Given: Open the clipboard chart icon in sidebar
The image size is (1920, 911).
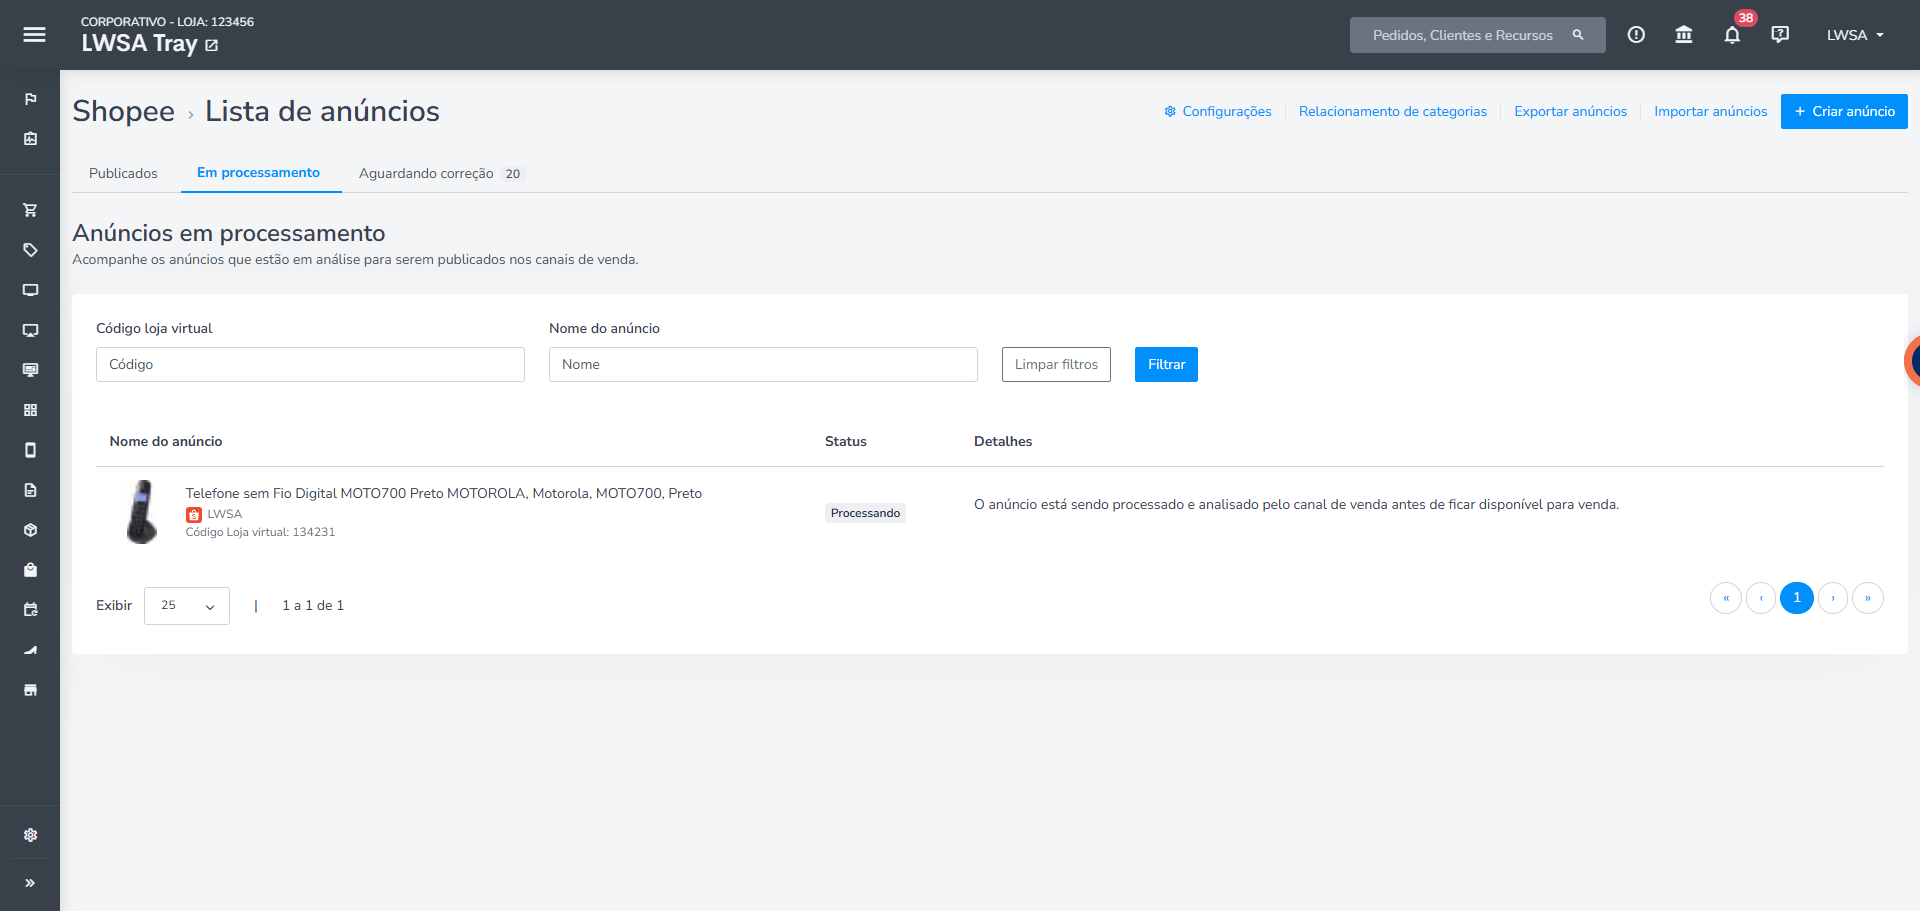Looking at the screenshot, I should coord(30,139).
